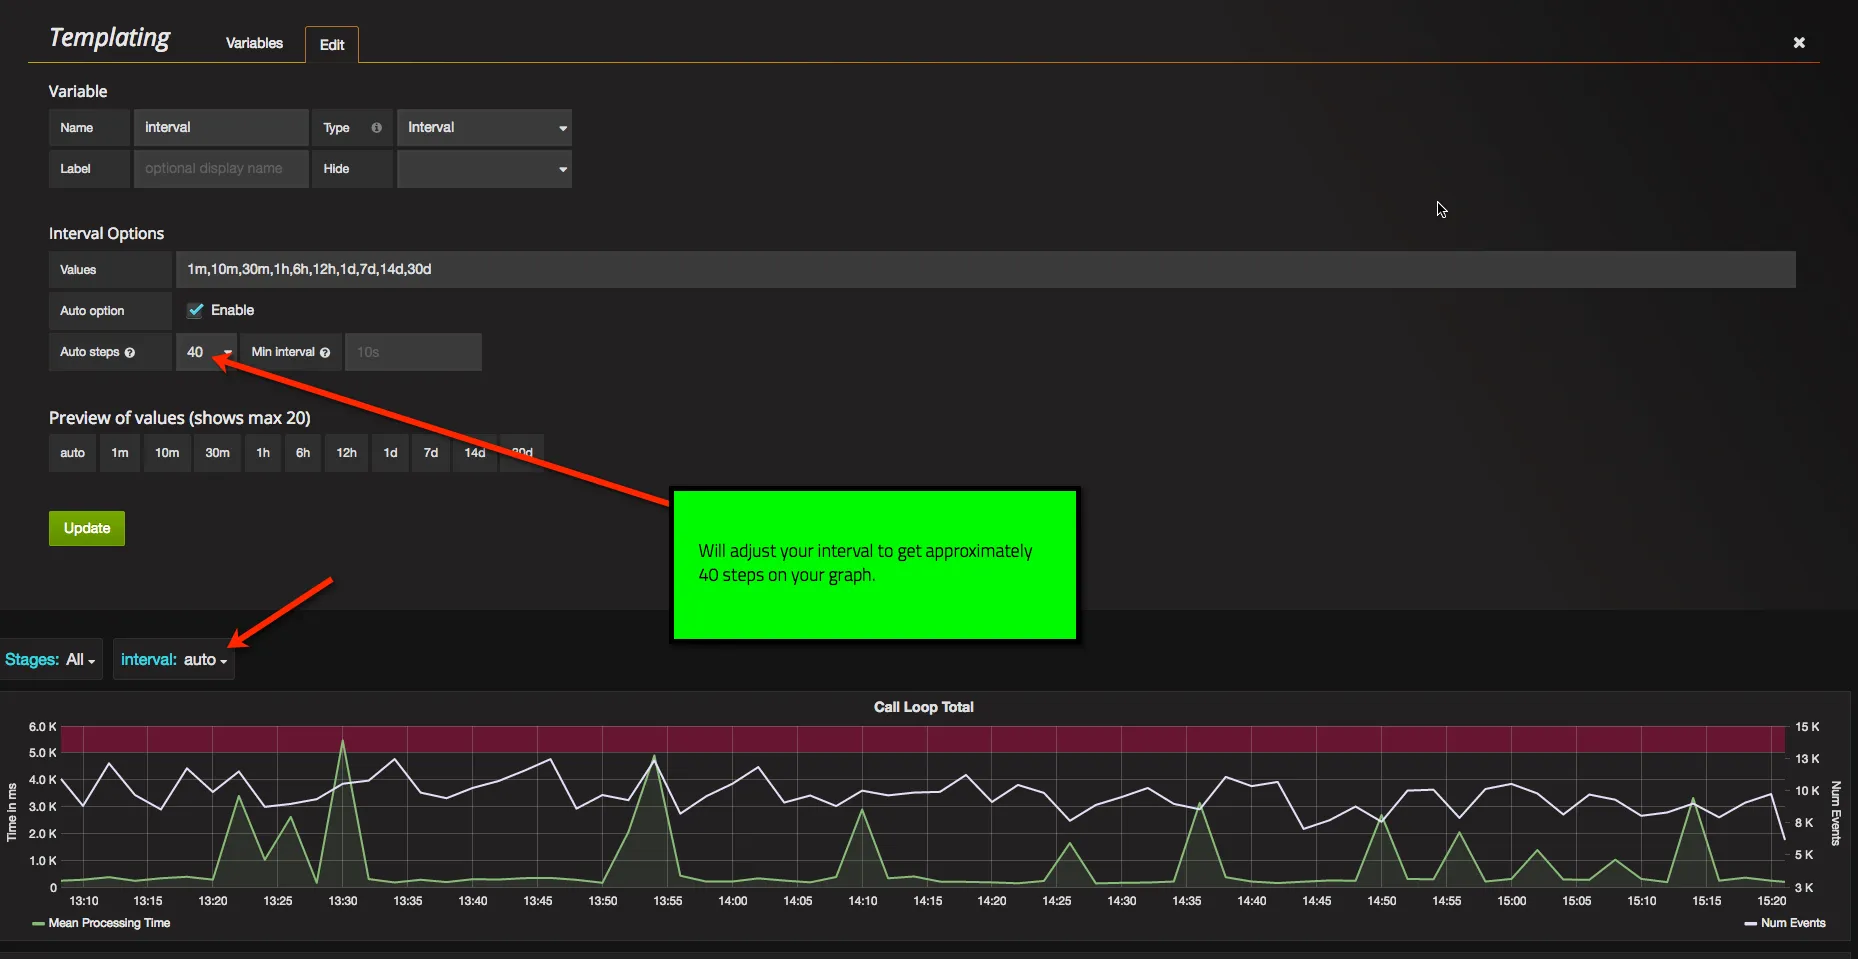The height and width of the screenshot is (959, 1858).
Task: Click the Min interval help icon
Action: [325, 352]
